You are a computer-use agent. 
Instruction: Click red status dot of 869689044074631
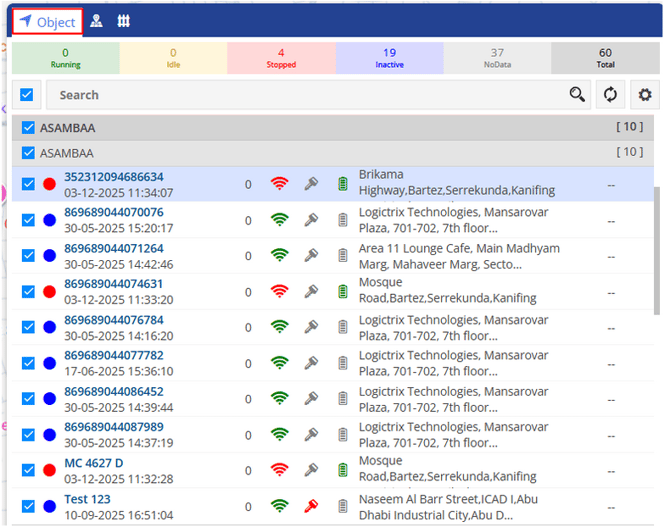pyautogui.click(x=49, y=292)
